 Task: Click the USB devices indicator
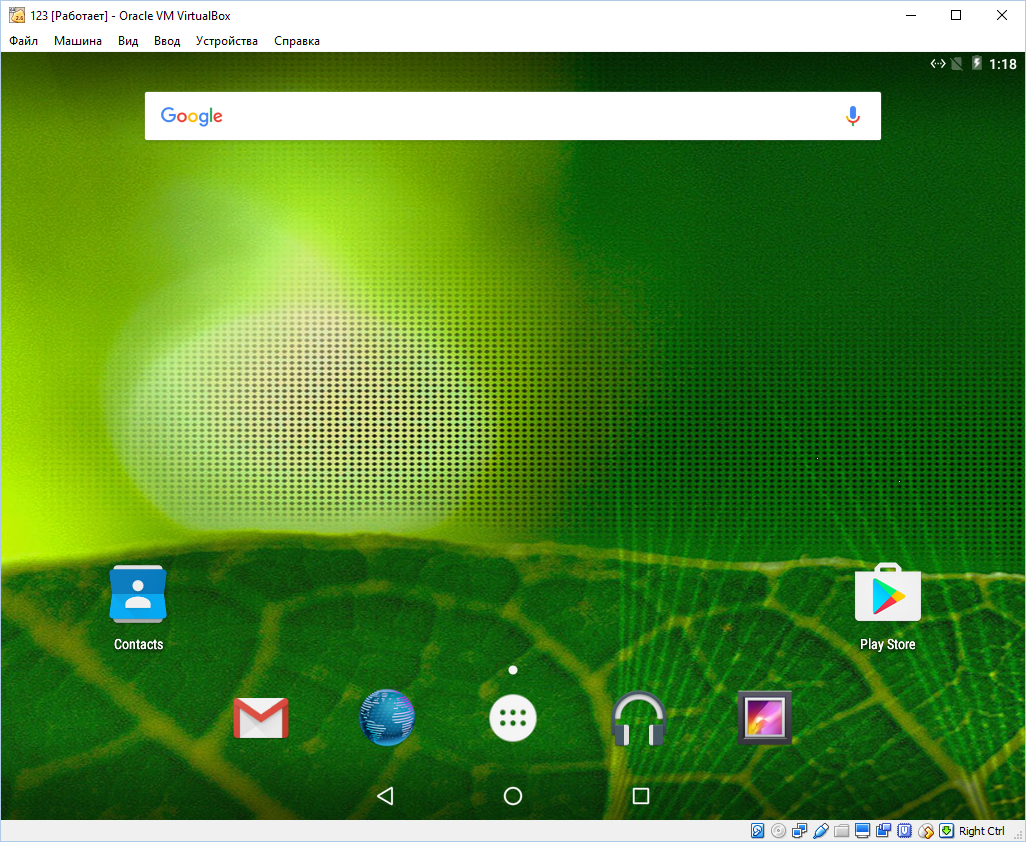tap(820, 831)
